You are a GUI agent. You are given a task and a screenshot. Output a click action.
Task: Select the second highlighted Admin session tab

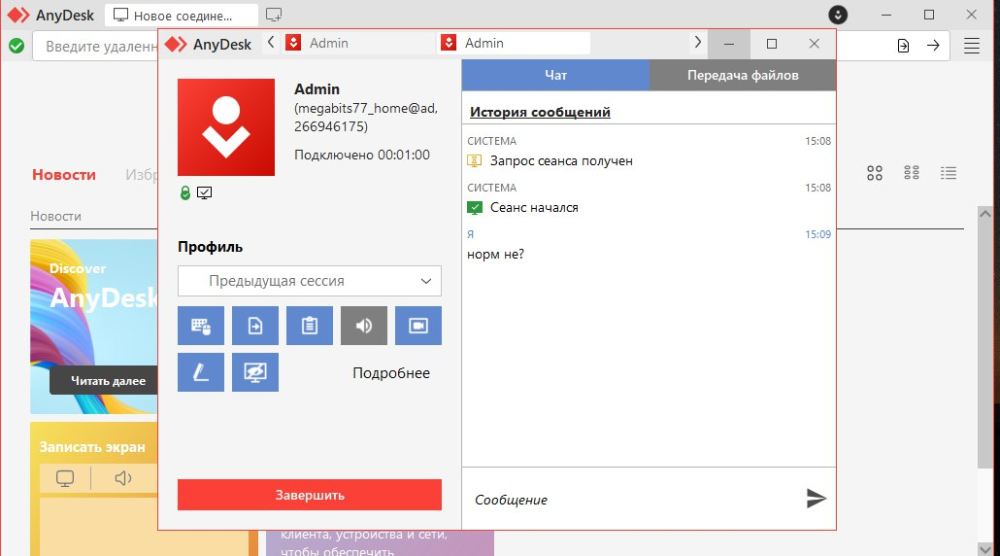pos(513,43)
